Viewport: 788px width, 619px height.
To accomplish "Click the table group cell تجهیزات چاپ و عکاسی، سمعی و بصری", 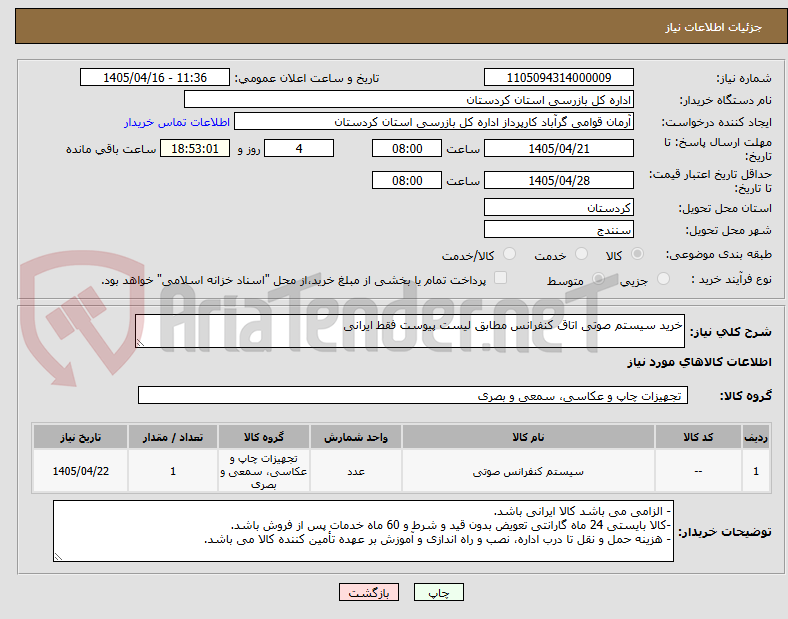I will (x=264, y=471).
